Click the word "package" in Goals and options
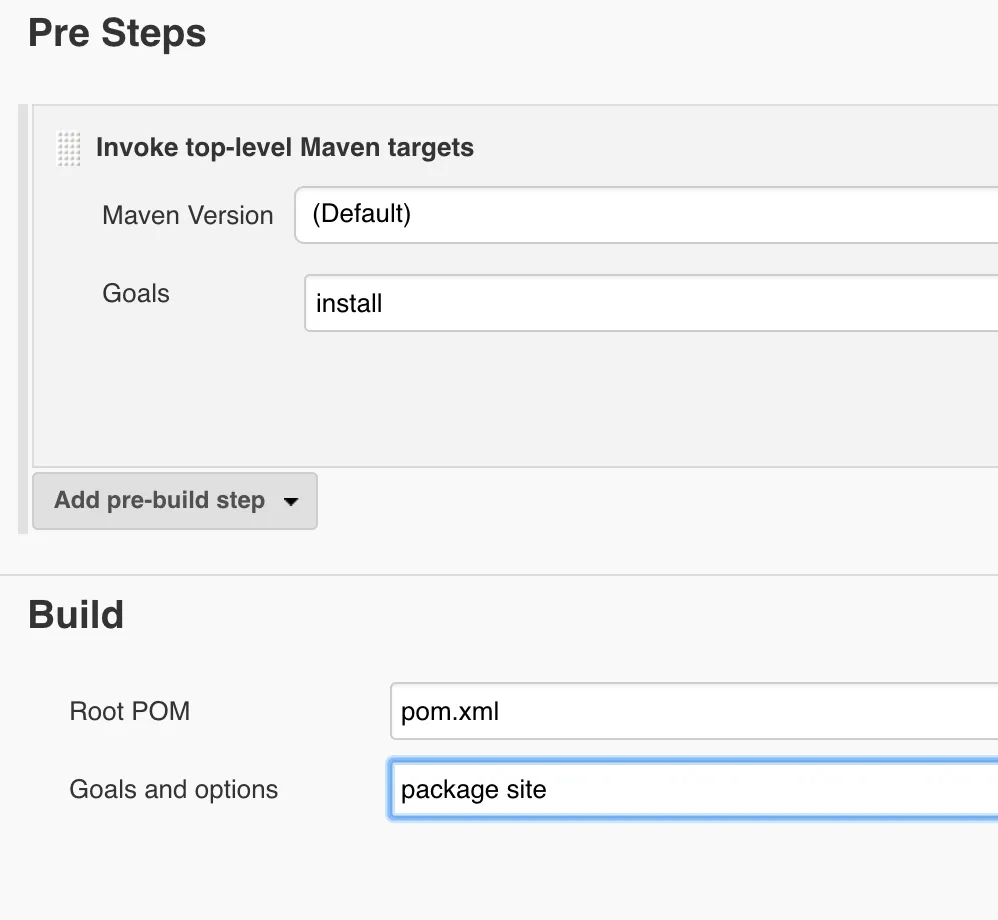The height and width of the screenshot is (920, 998). [443, 790]
